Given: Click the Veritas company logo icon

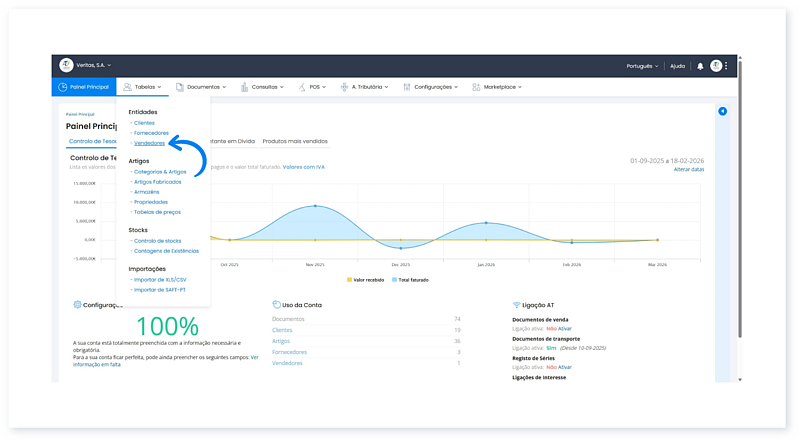Looking at the screenshot, I should tap(66, 65).
